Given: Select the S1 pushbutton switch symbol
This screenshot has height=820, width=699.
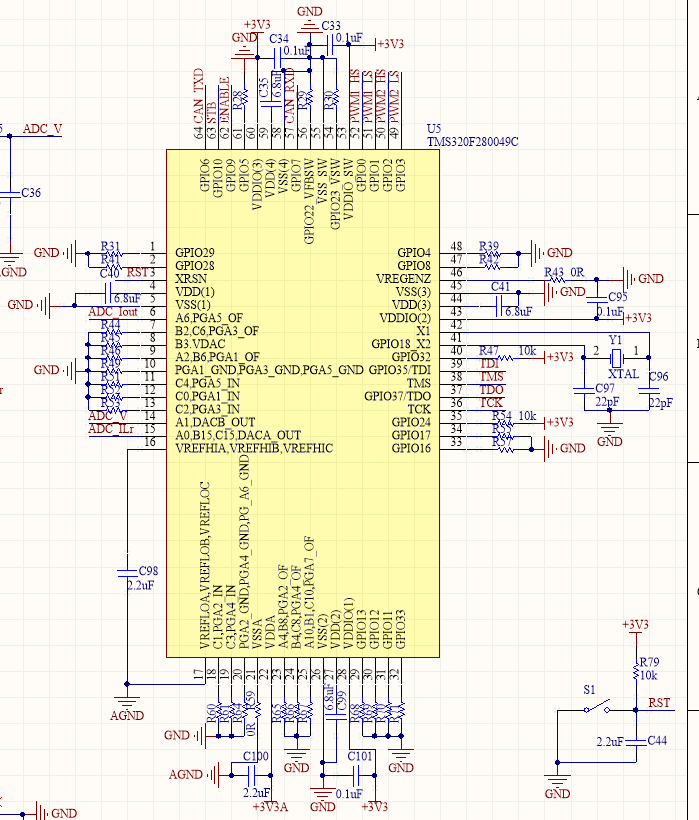Looking at the screenshot, I should 597,707.
